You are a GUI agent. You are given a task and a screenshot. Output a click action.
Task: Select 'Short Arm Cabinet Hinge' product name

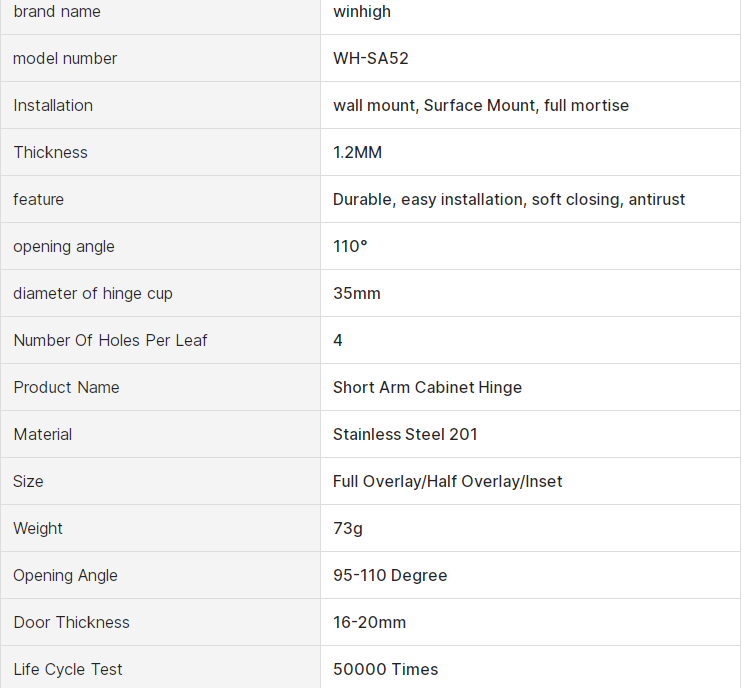427,388
